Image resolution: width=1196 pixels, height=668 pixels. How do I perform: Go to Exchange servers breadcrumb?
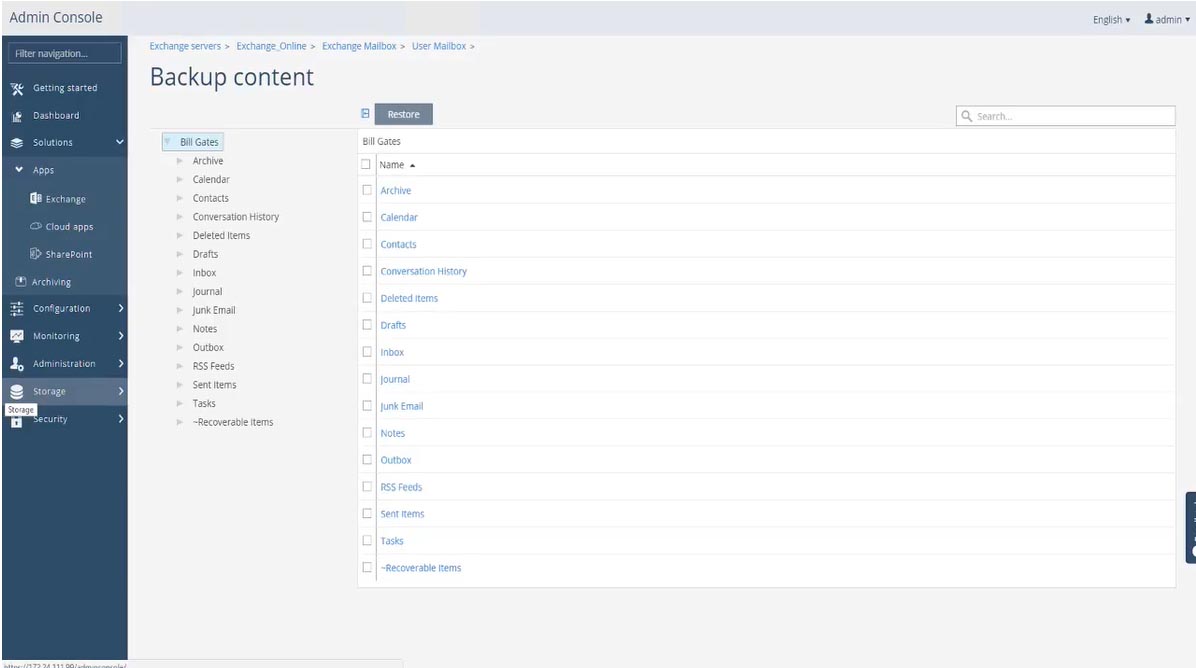[185, 47]
